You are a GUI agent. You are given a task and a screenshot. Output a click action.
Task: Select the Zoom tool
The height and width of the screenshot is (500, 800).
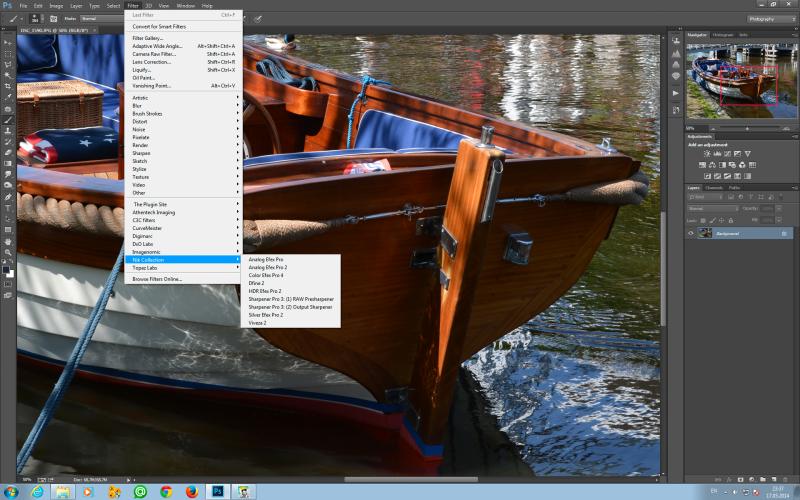click(8, 252)
